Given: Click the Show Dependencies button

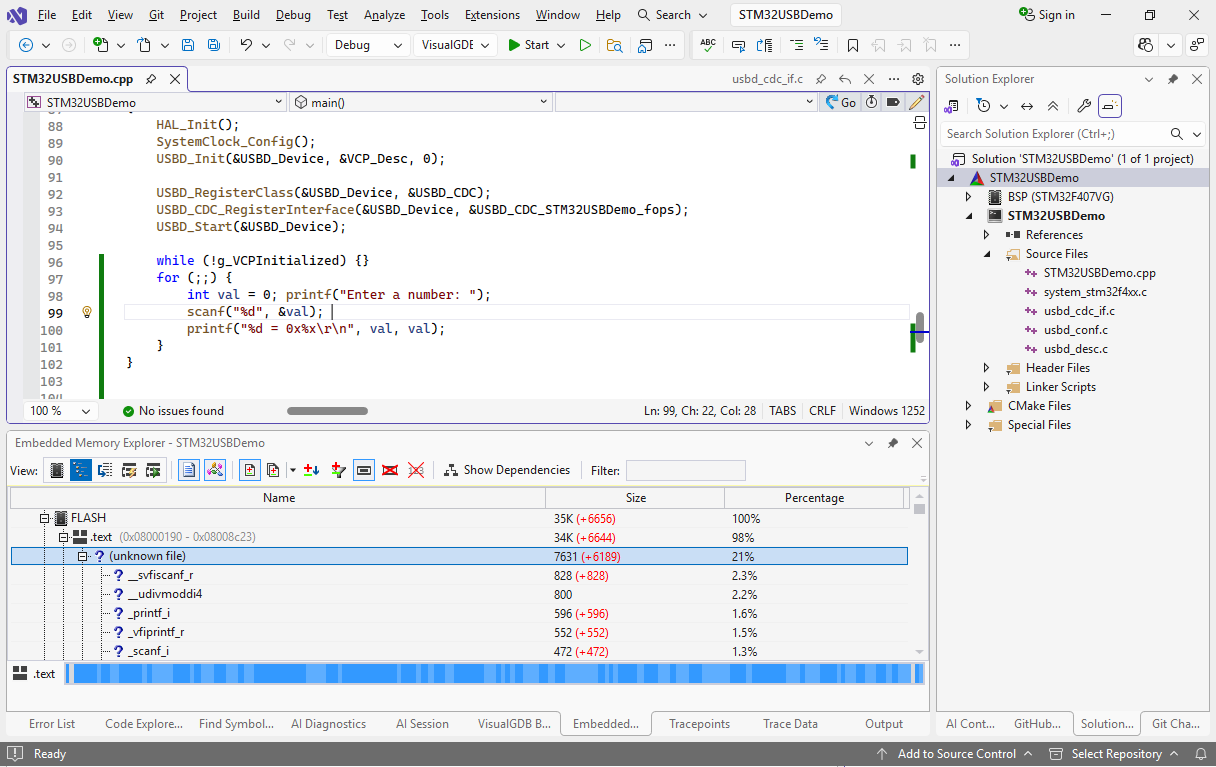Looking at the screenshot, I should [x=507, y=470].
